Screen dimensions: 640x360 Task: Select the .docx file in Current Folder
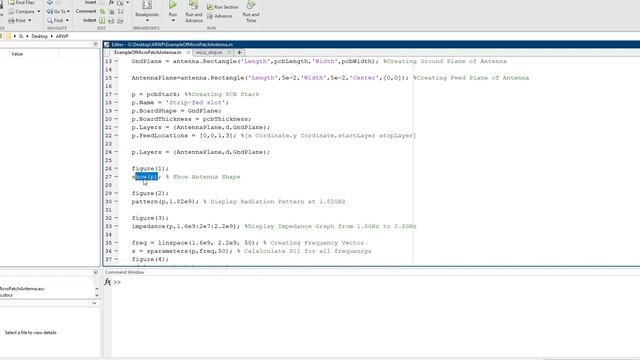click(x=7, y=295)
